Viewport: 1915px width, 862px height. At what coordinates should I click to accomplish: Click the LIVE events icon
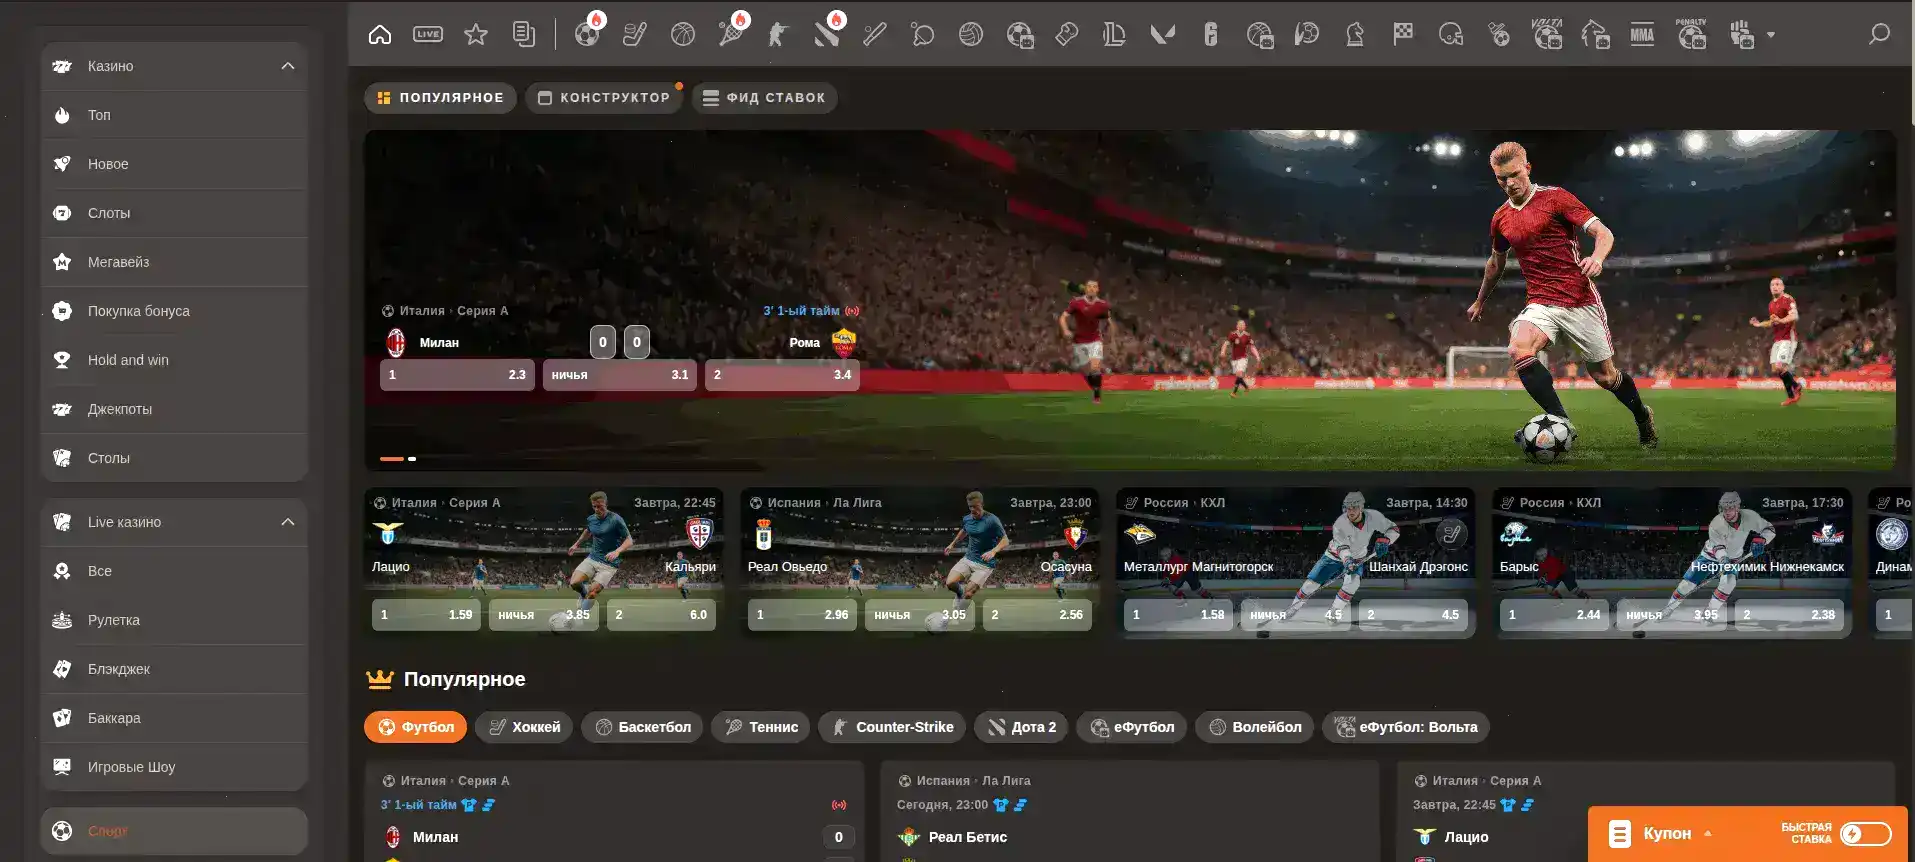click(428, 35)
